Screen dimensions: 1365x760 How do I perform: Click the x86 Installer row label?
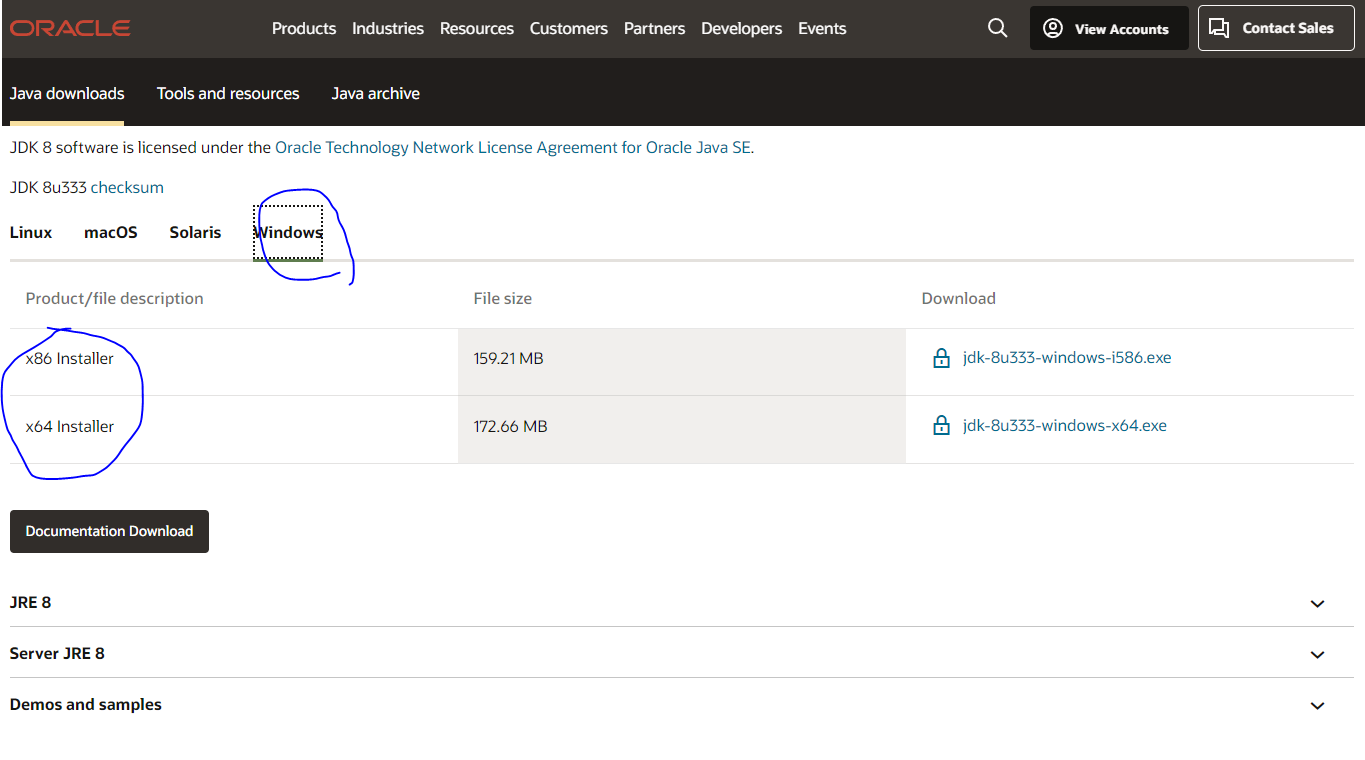click(x=70, y=358)
